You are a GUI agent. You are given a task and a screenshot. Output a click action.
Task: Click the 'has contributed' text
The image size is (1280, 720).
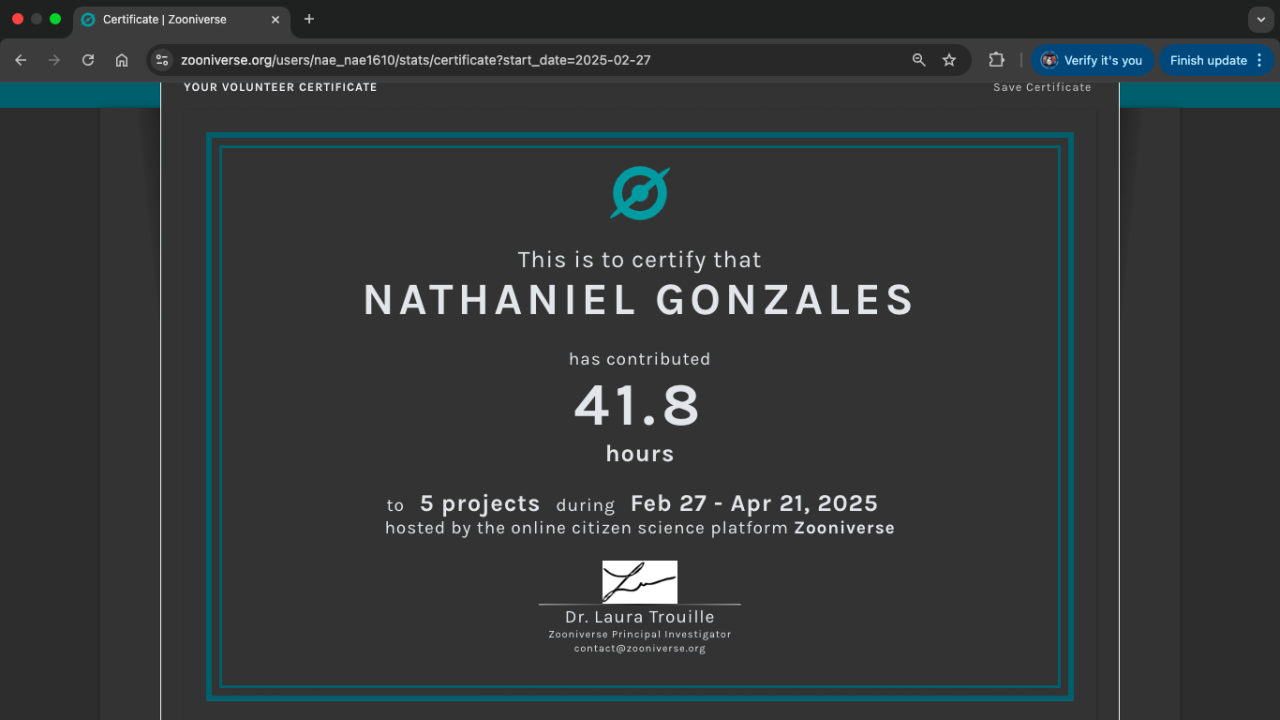pyautogui.click(x=640, y=359)
